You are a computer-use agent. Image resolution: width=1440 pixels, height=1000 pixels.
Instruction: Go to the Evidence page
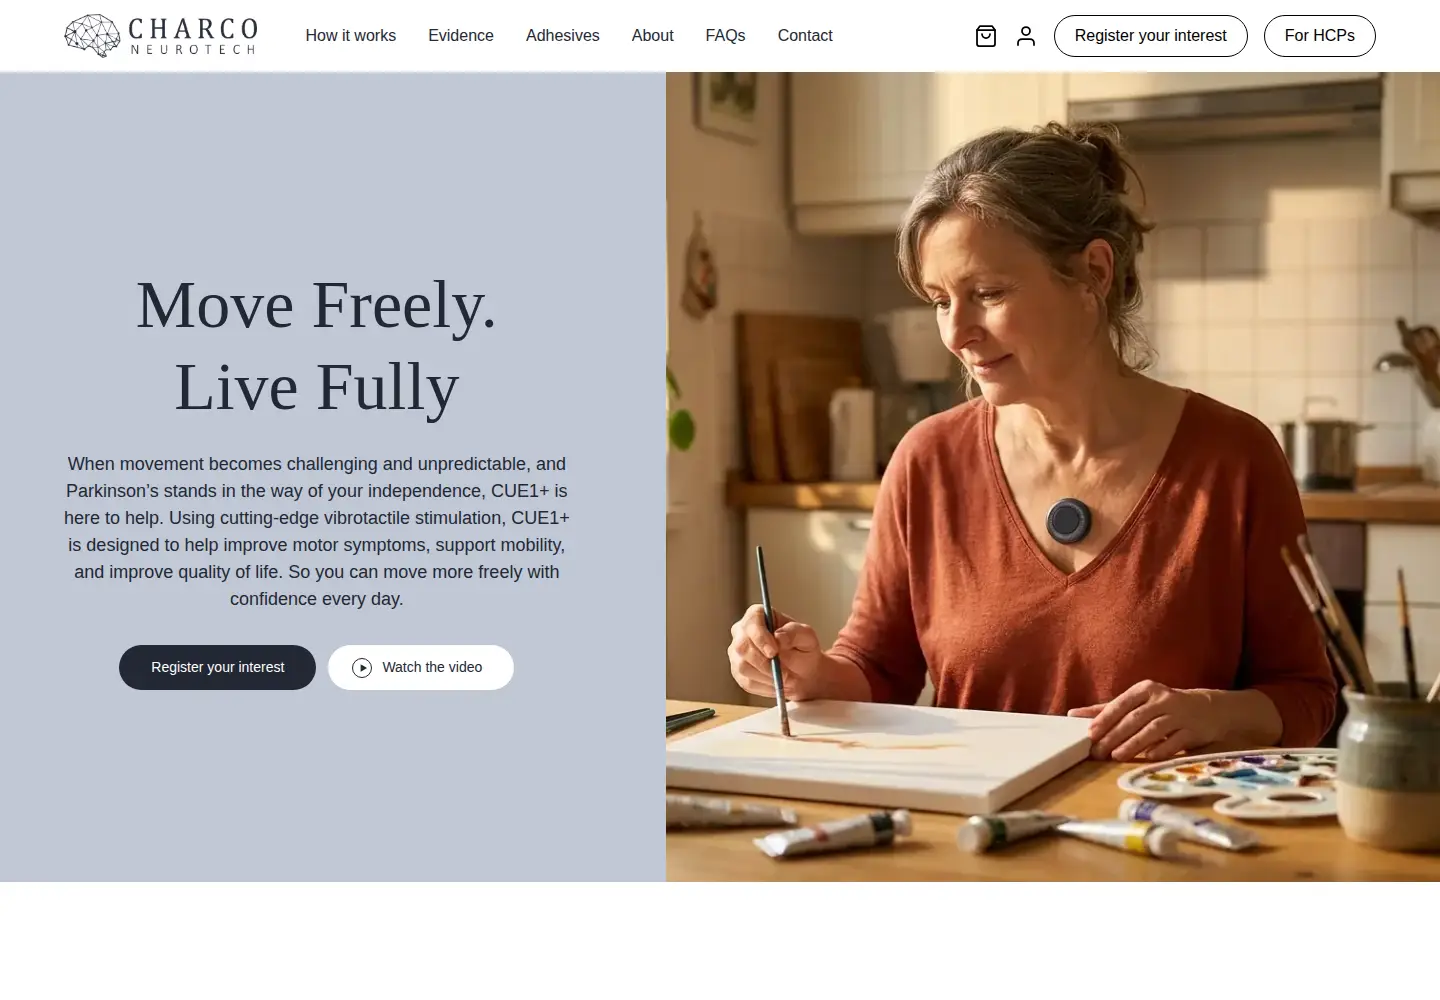coord(461,36)
